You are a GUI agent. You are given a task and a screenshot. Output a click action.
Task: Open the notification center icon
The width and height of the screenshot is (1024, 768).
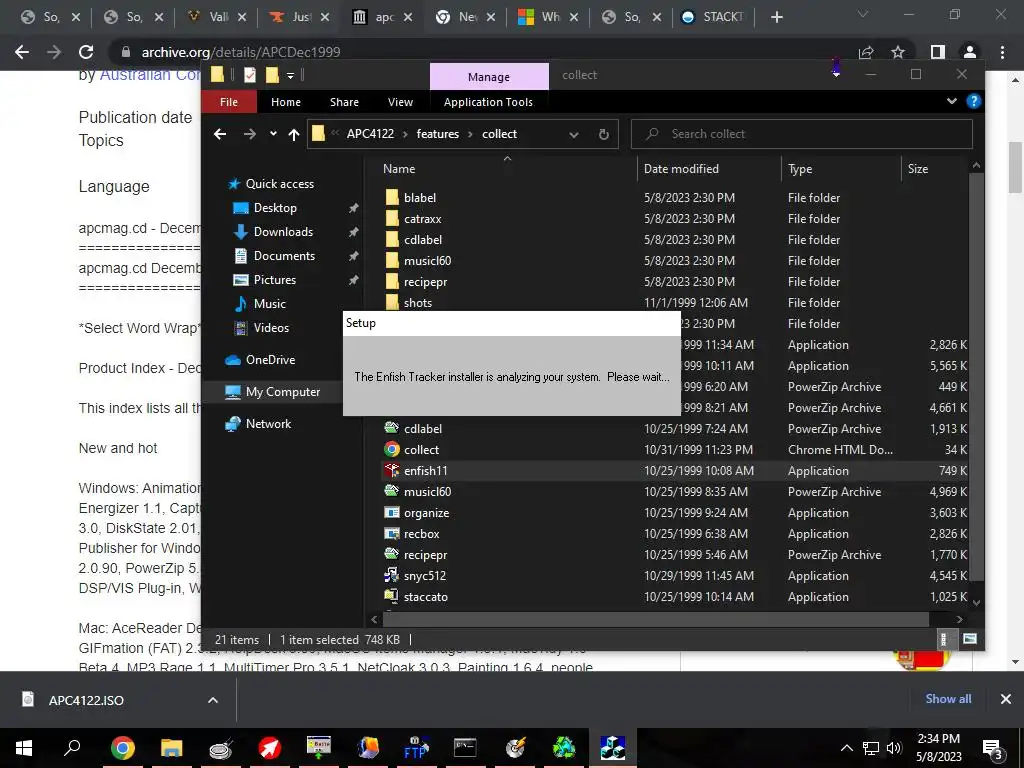[x=993, y=748]
